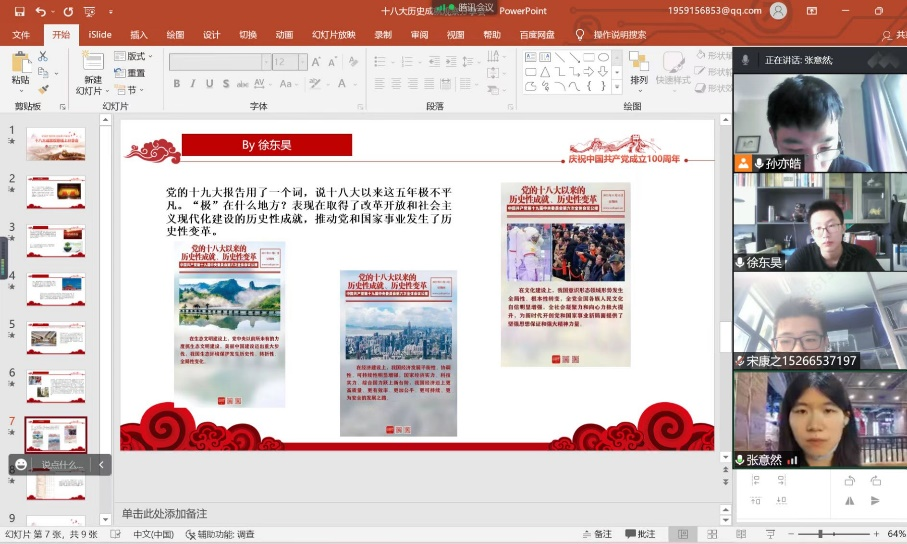This screenshot has height=544, width=907.
Task: Open the Slide Show (幻灯片放映) tab
Action: coord(334,35)
